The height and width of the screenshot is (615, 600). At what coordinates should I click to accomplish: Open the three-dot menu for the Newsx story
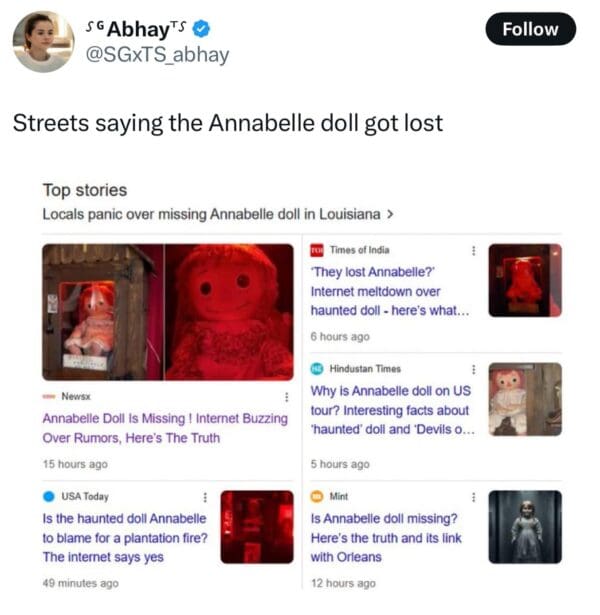(x=287, y=397)
